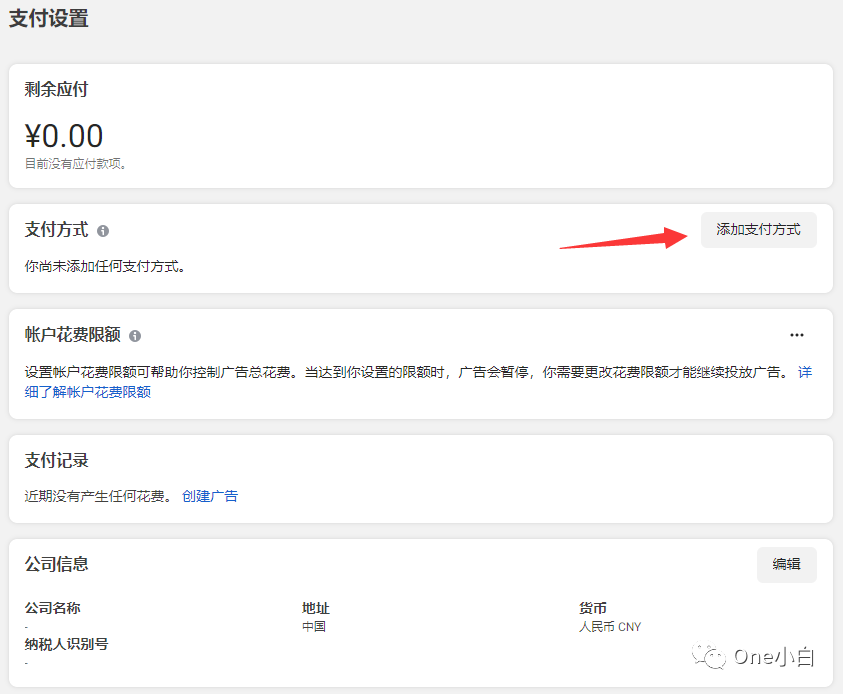Click the 剩余应付 card
The width and height of the screenshot is (843, 694).
(x=420, y=125)
